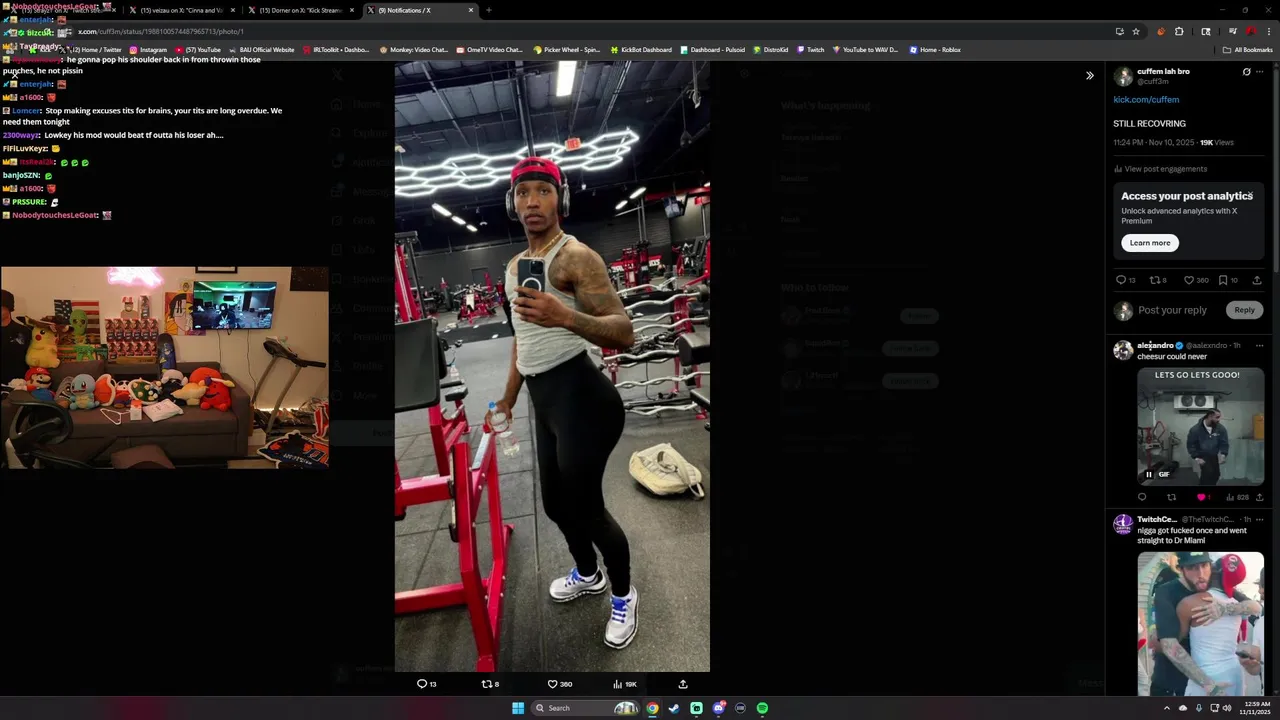Open Discord from the taskbar
This screenshot has height=720, width=1280.
coord(718,708)
